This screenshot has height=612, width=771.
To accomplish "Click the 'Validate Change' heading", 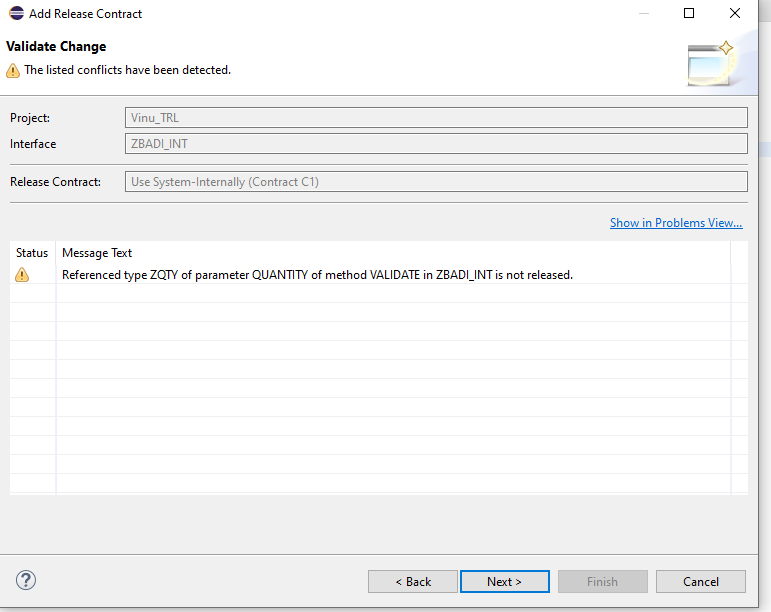I will coord(56,46).
